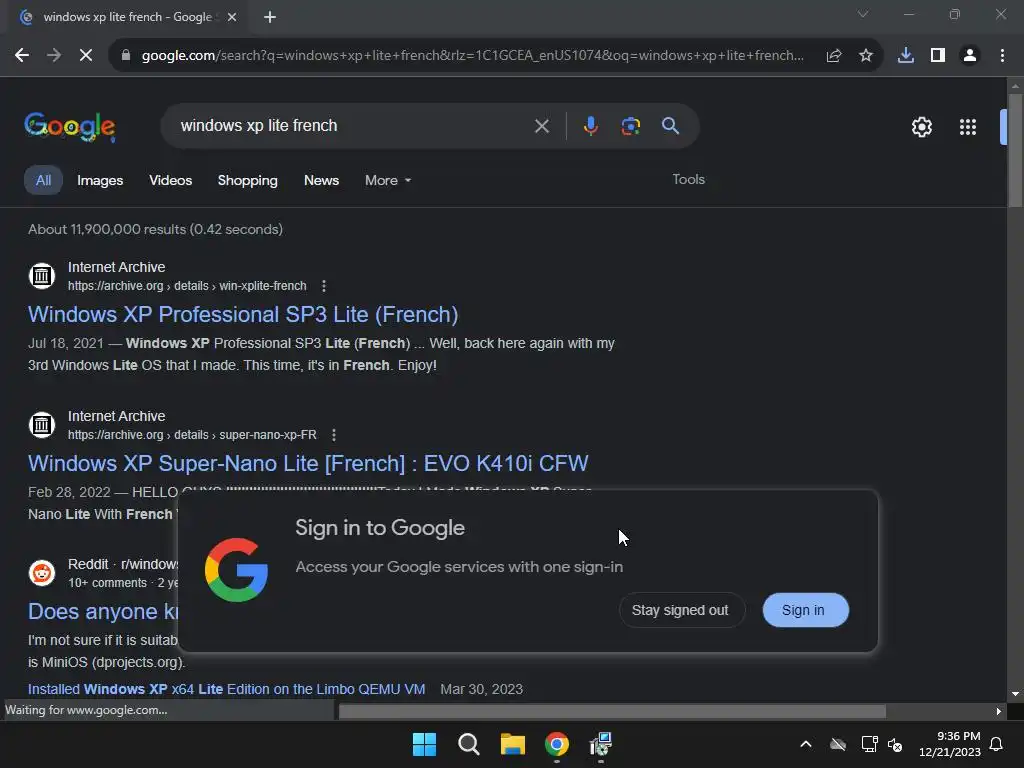Open Chrome downloads icon
Image resolution: width=1024 pixels, height=768 pixels.
906,56
